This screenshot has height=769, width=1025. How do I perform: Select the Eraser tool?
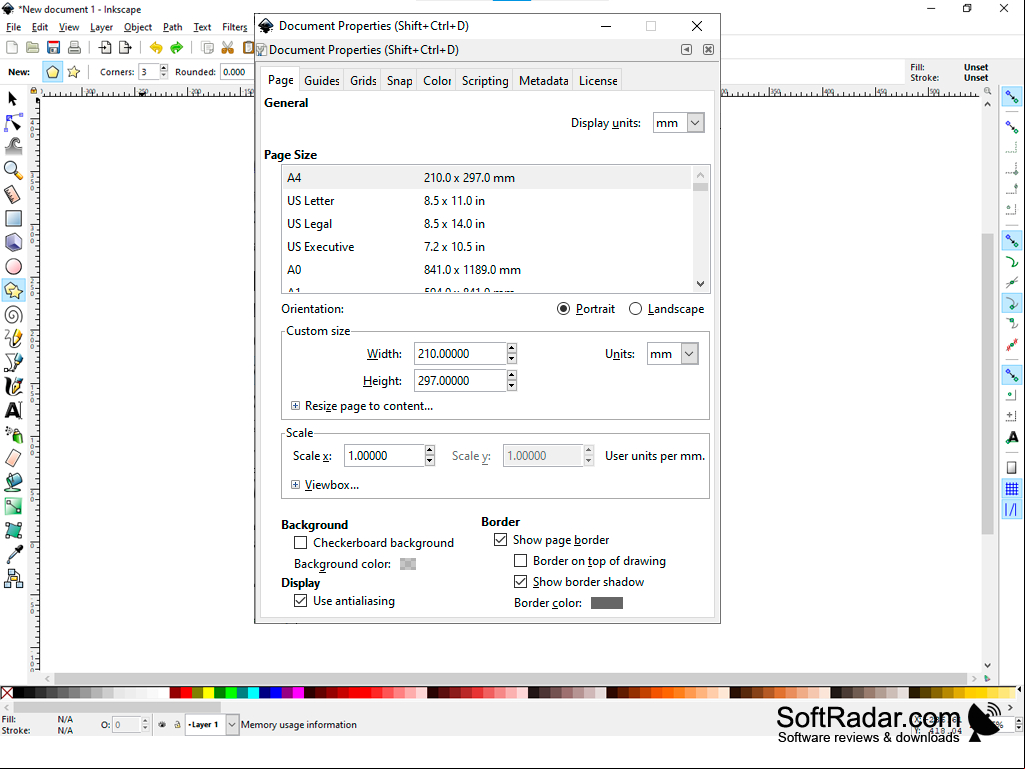click(13, 458)
